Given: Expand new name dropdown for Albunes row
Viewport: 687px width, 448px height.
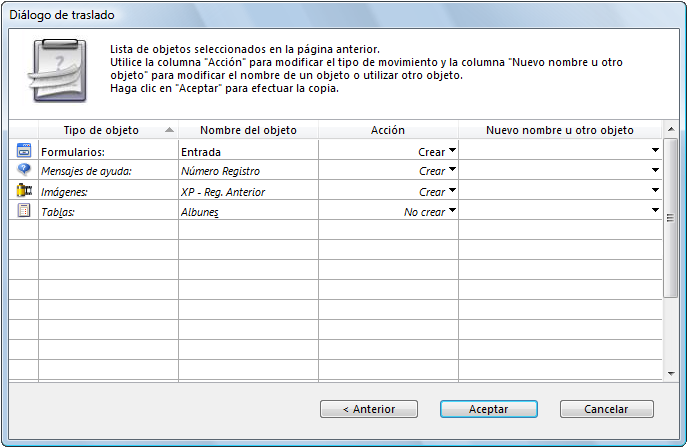Looking at the screenshot, I should pos(655,210).
